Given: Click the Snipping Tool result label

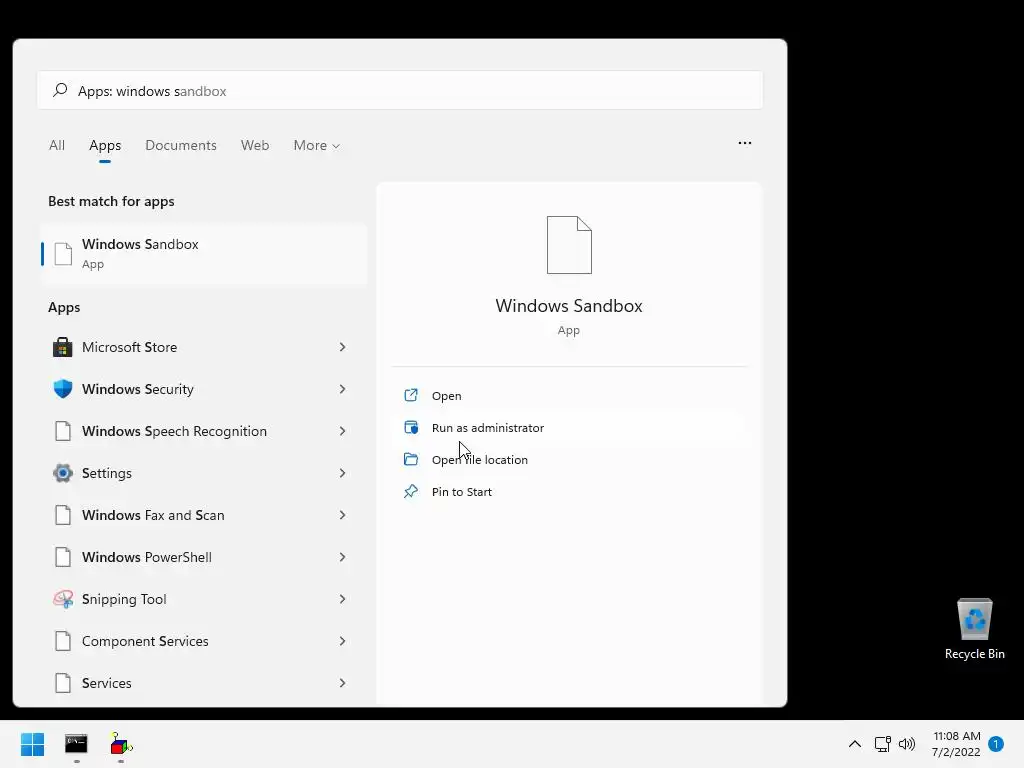Looking at the screenshot, I should coord(124,599).
